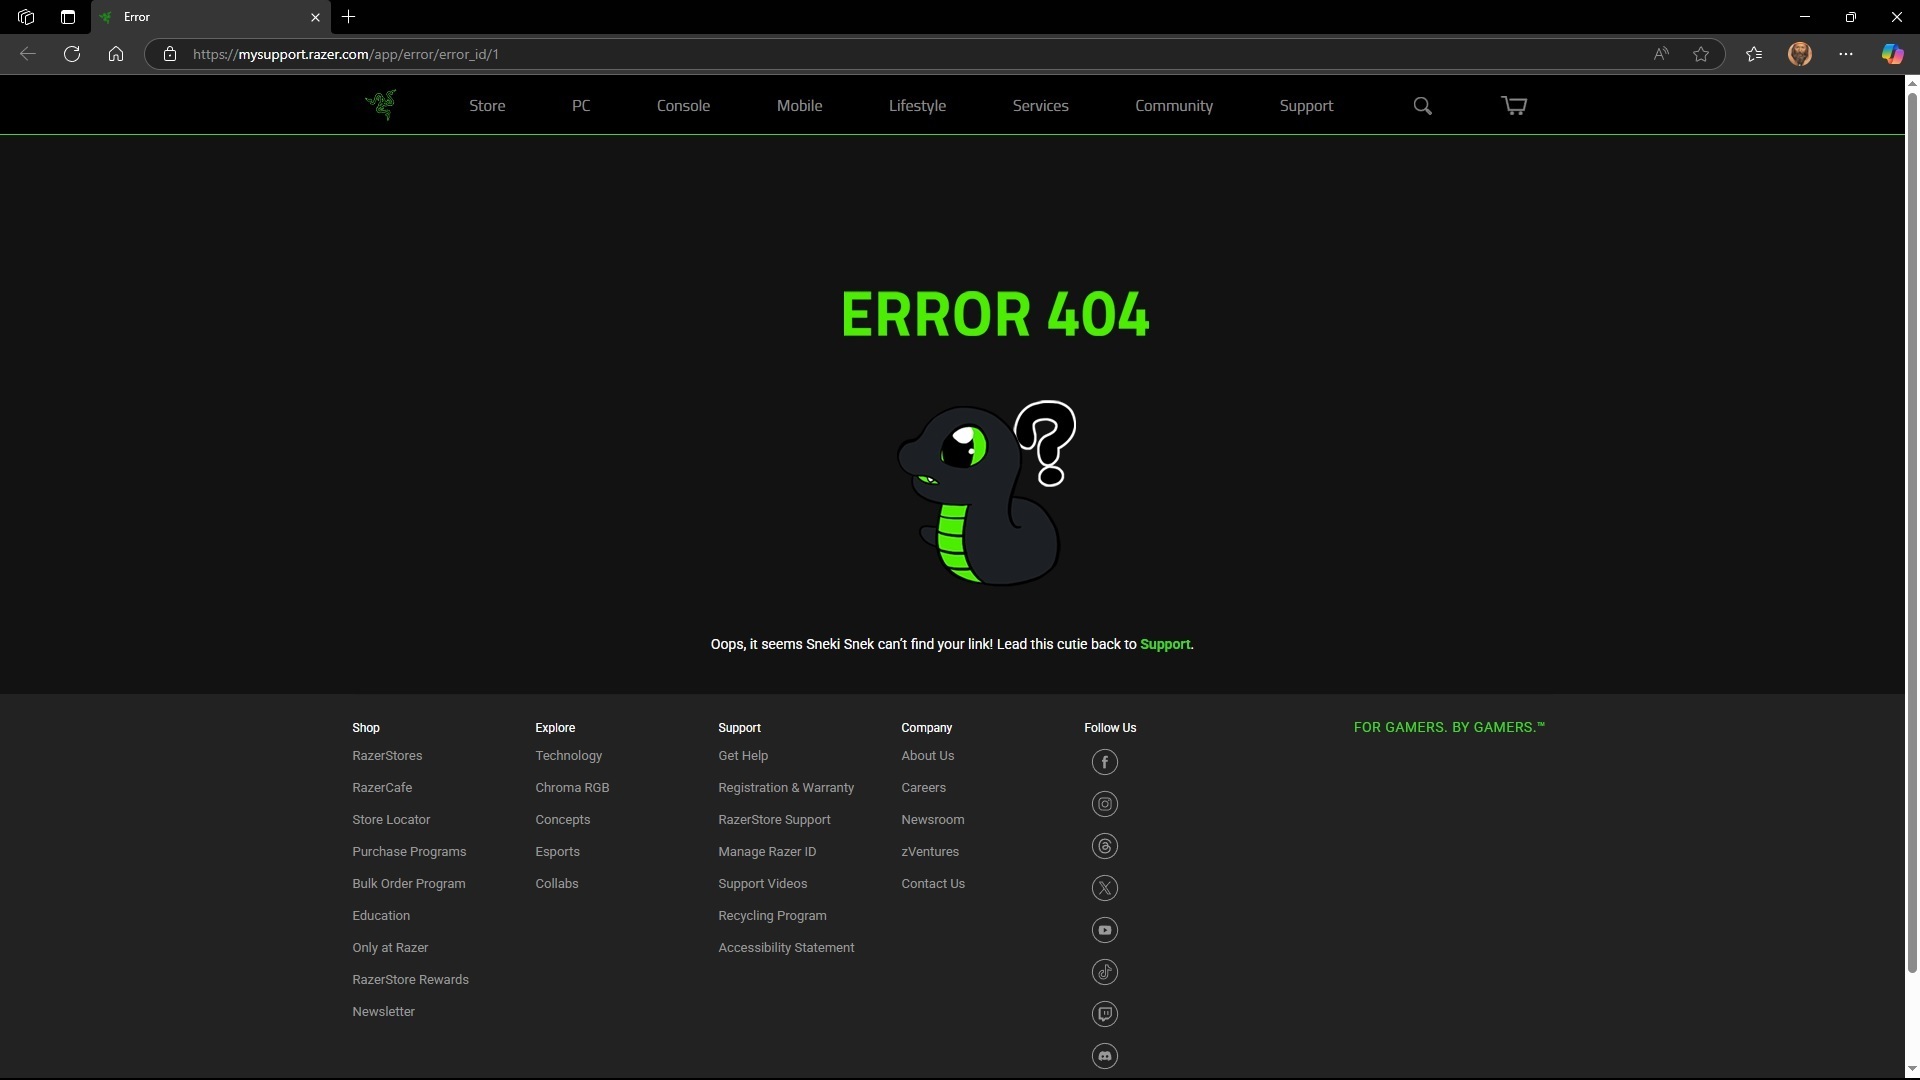
Task: Open the Copilot sidebar
Action: point(1892,54)
